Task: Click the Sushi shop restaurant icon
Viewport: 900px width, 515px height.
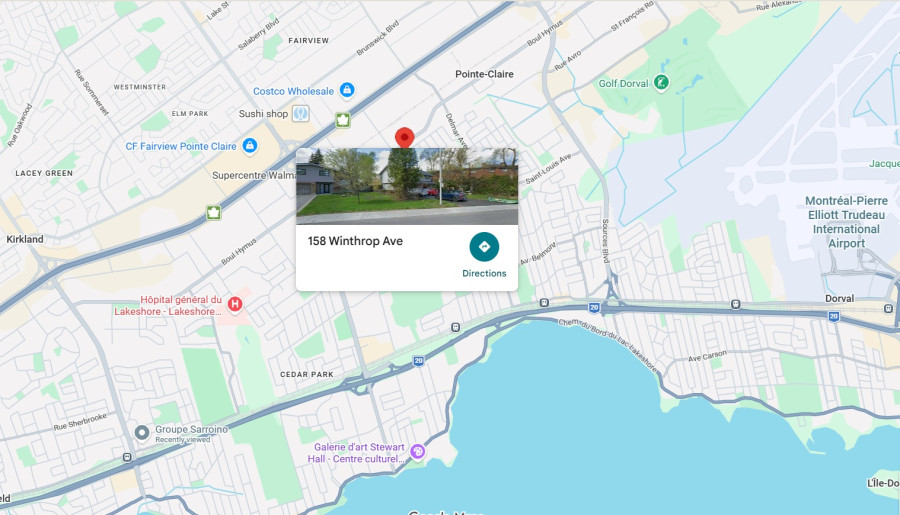Action: [x=301, y=113]
